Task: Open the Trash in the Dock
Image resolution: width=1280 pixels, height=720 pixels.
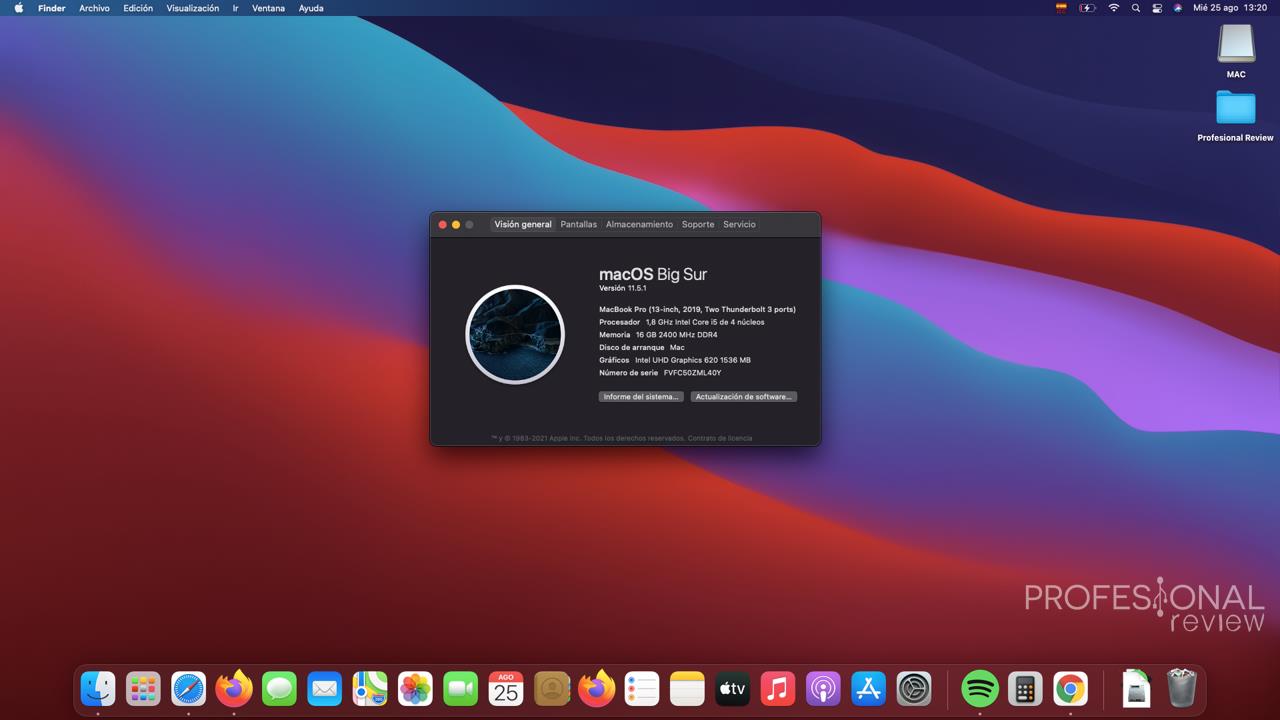Action: (x=1182, y=688)
